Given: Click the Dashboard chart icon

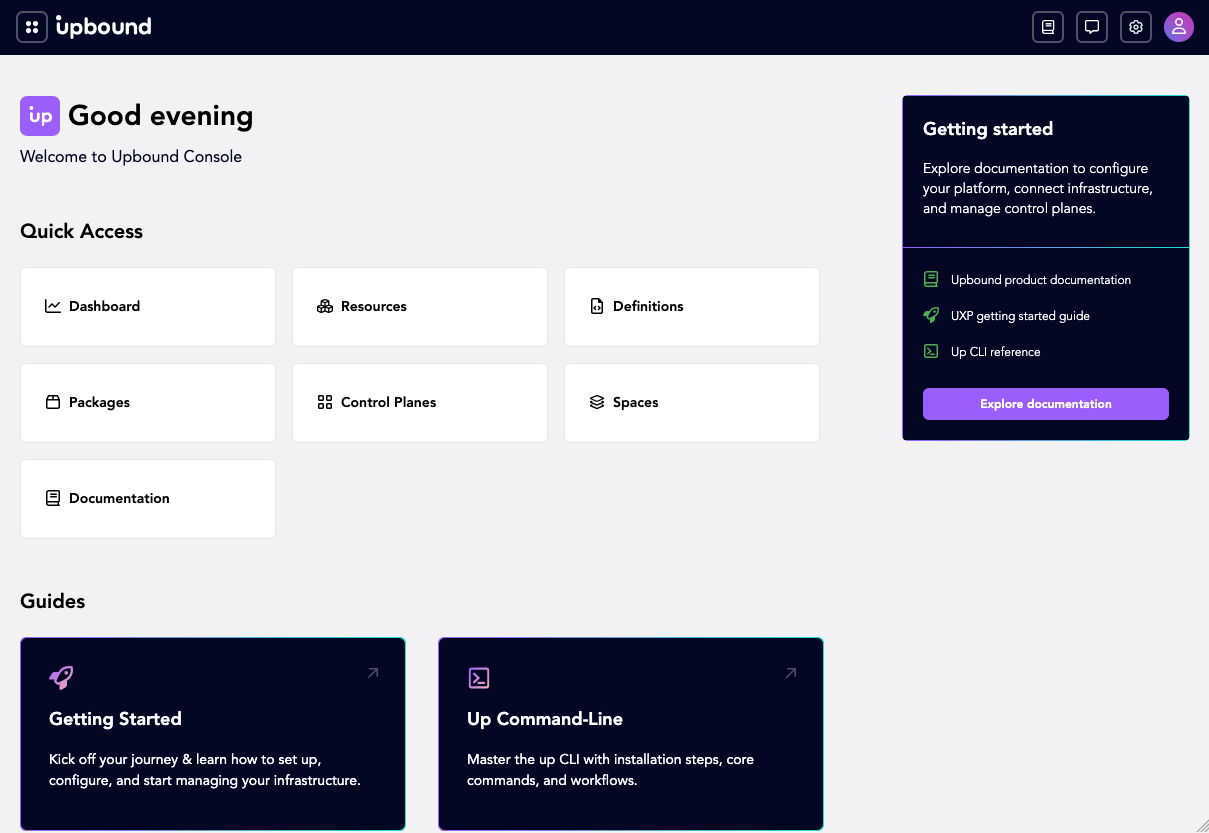Looking at the screenshot, I should point(53,306).
